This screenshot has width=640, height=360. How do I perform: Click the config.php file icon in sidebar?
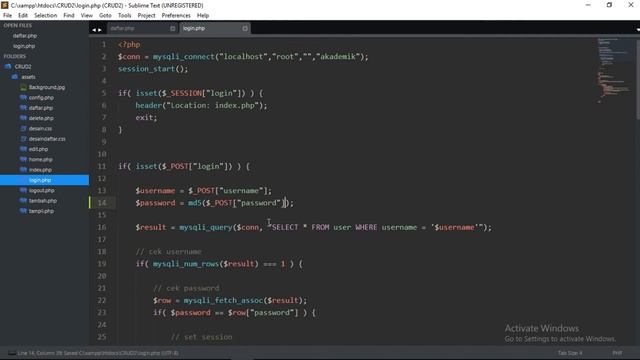(x=23, y=98)
